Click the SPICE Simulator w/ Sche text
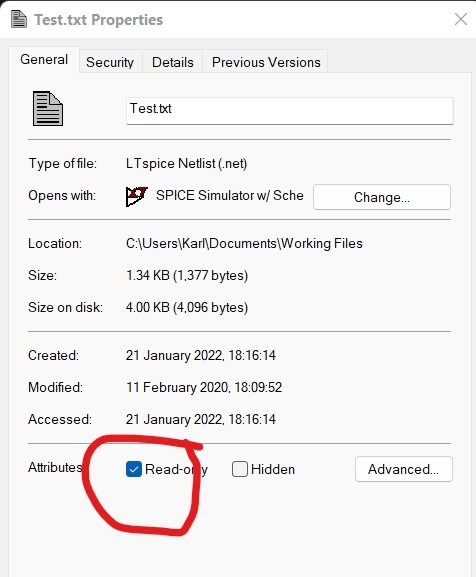476x577 pixels. point(230,195)
